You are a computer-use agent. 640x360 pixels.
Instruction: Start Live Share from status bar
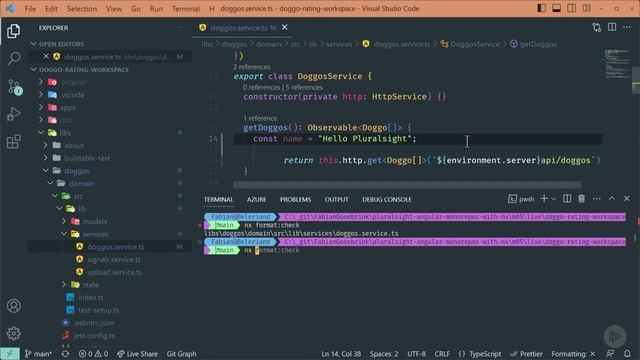tap(138, 354)
